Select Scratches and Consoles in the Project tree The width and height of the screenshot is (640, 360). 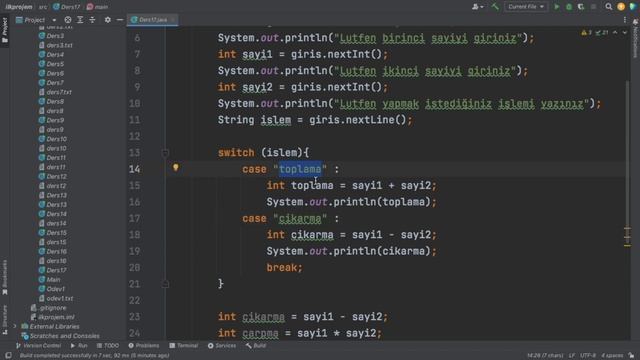tap(60, 336)
